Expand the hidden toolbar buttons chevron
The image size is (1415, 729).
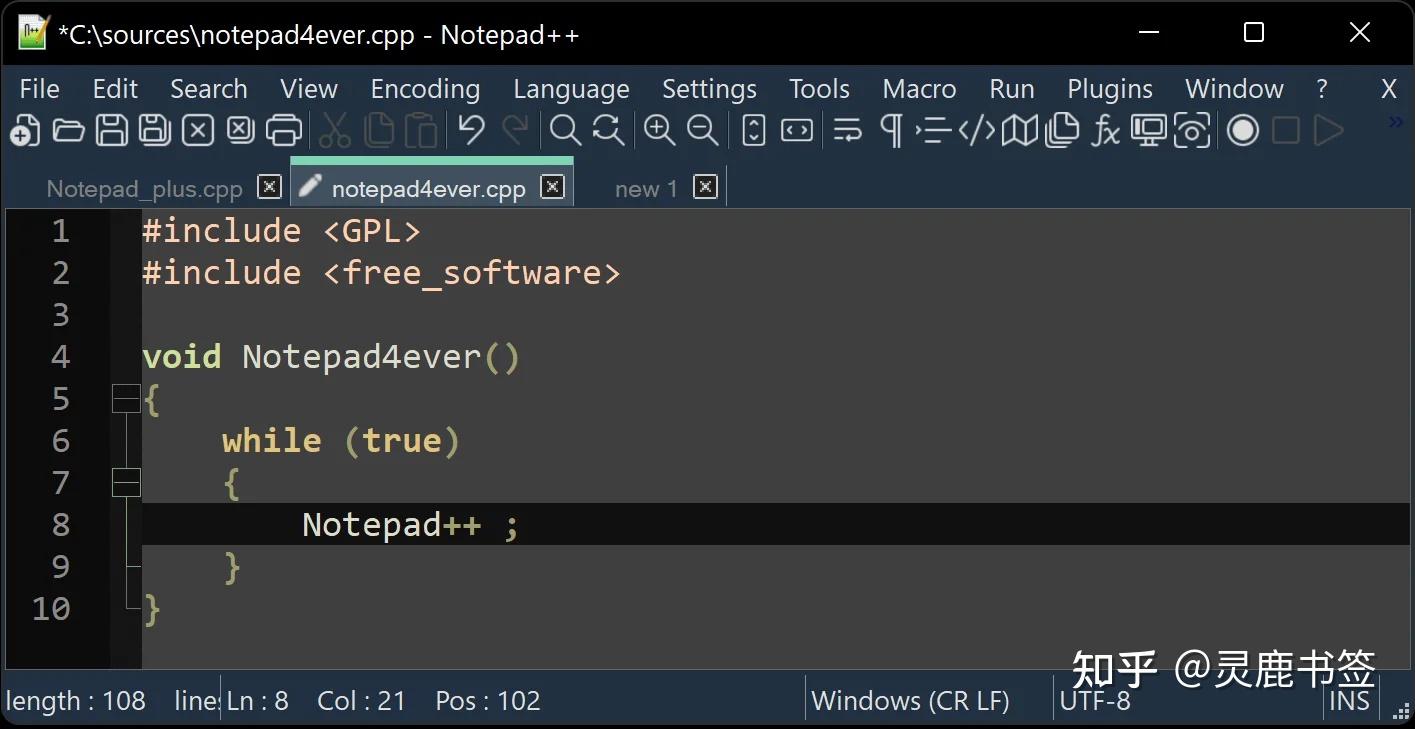[x=1394, y=120]
